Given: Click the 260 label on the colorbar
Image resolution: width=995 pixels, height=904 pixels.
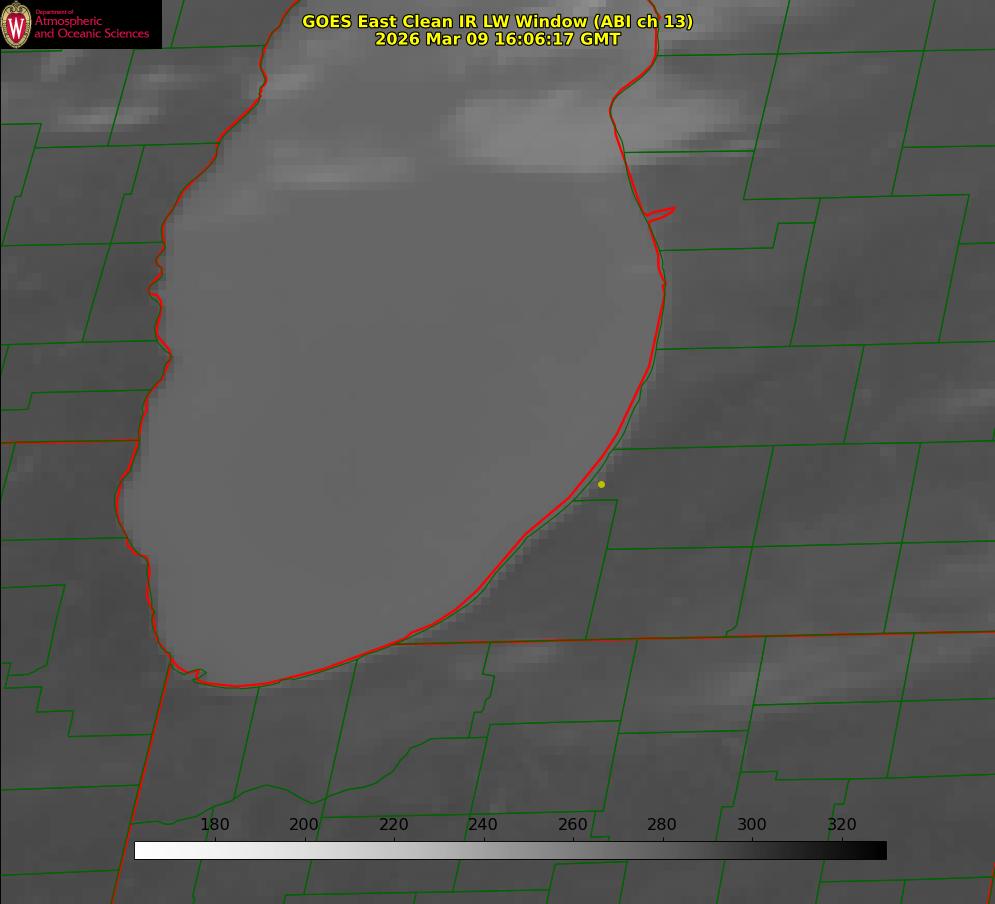Looking at the screenshot, I should point(573,825).
